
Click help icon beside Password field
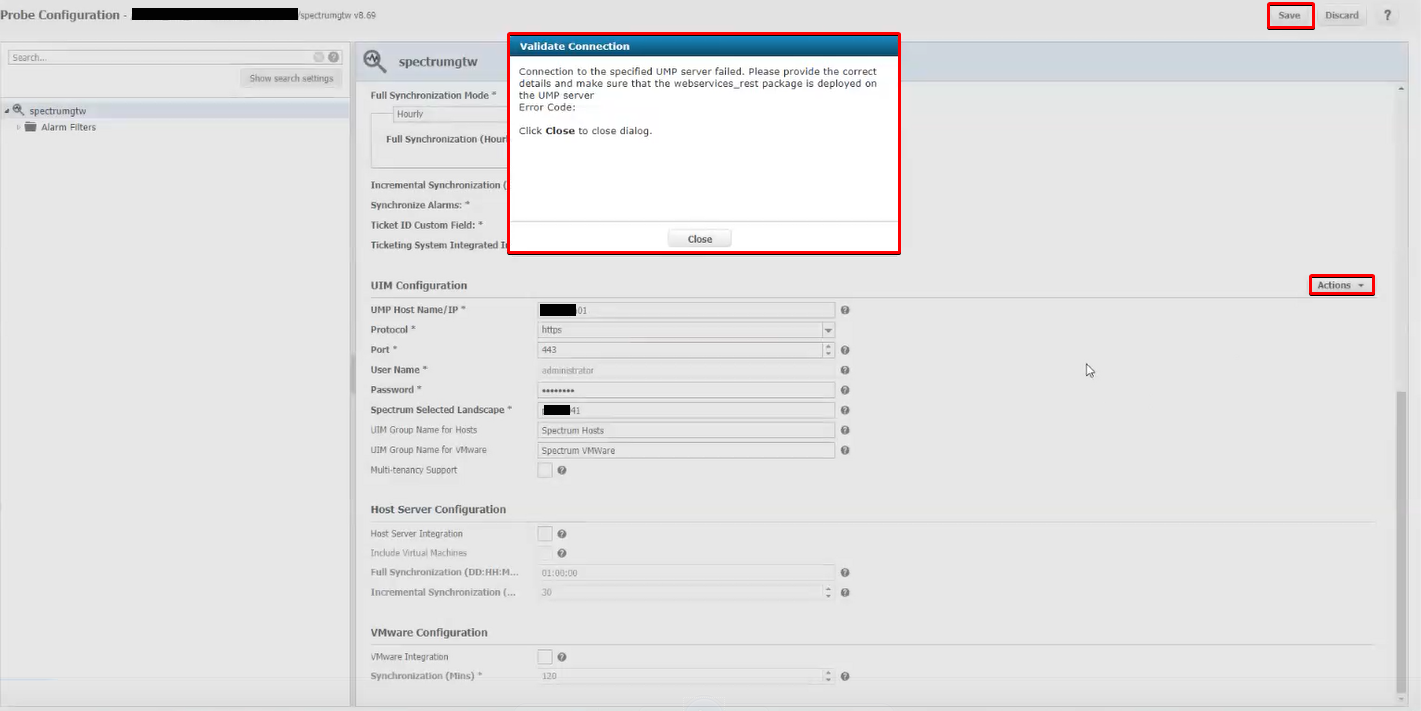click(845, 391)
